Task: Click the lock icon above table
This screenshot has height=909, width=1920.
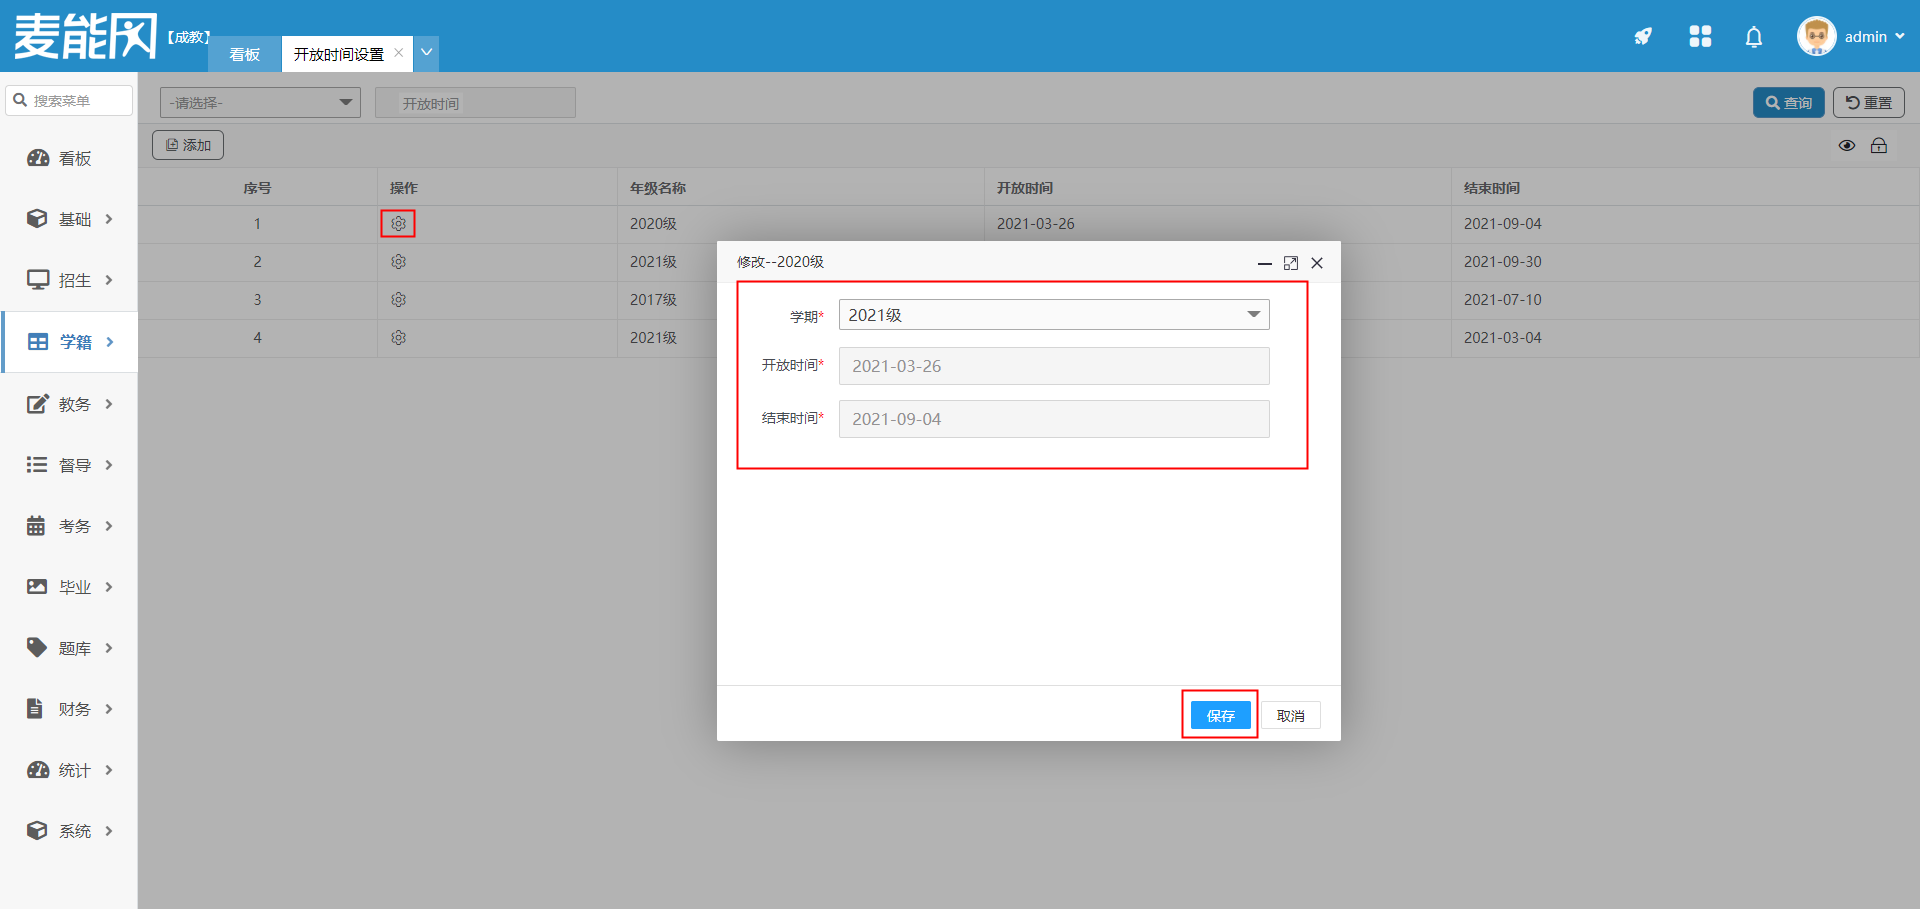Action: tap(1879, 146)
